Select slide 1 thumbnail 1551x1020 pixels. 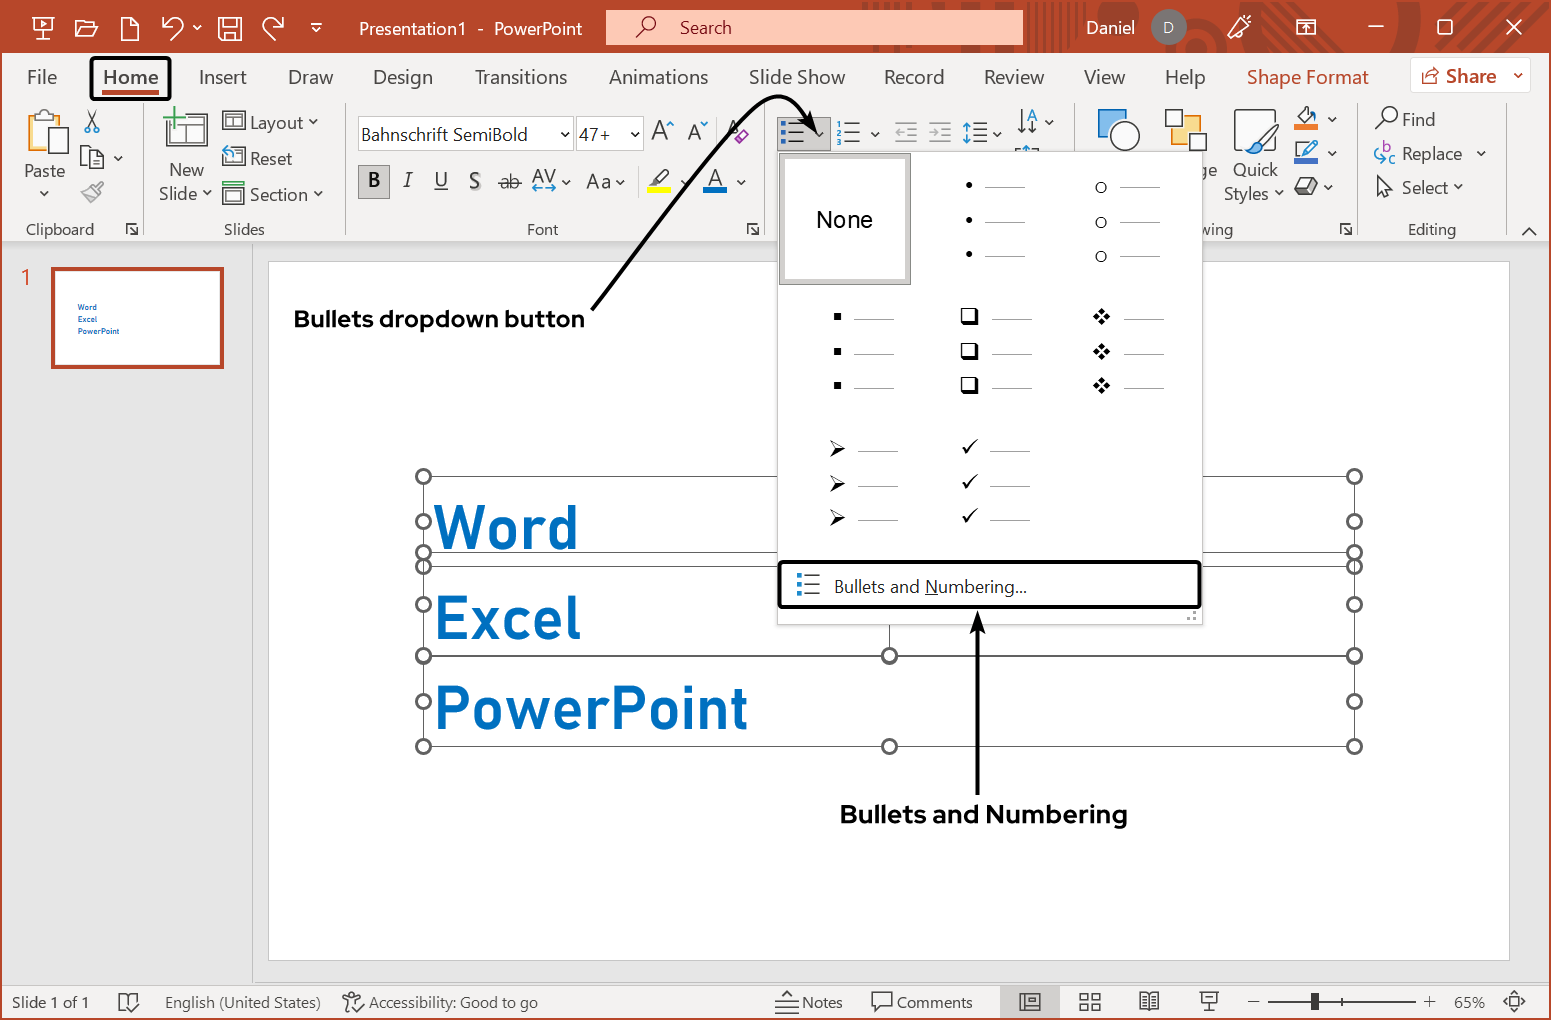137,318
